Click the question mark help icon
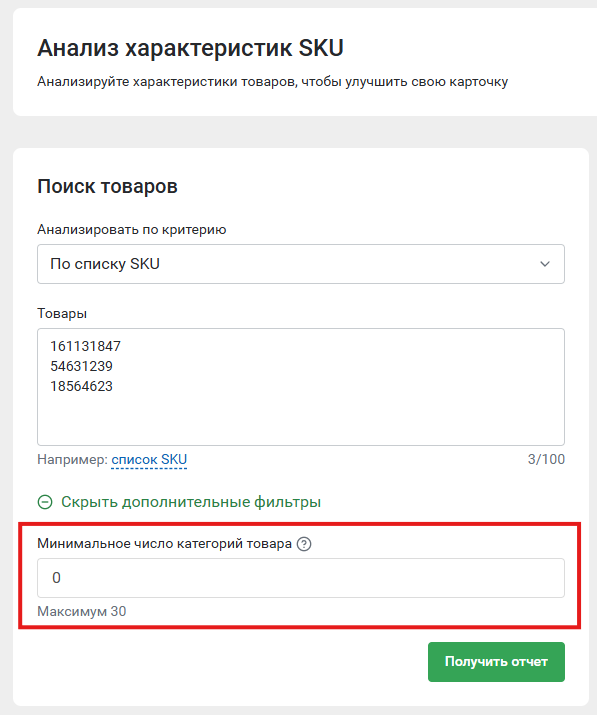The image size is (597, 715). point(304,544)
